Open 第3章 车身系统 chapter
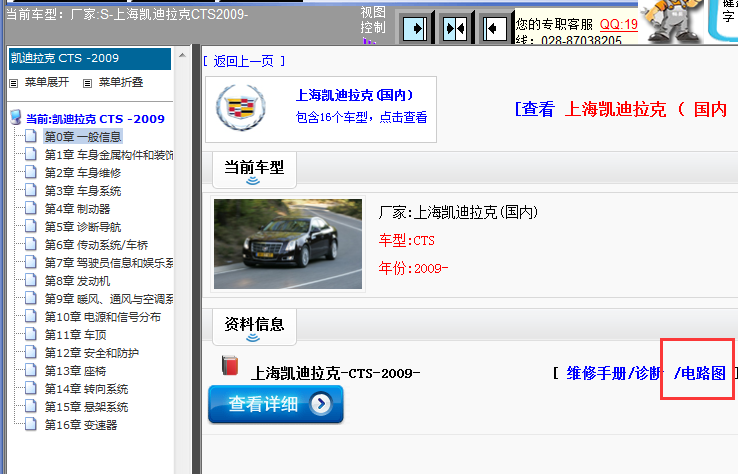Viewport: 738px width, 474px height. [x=83, y=191]
